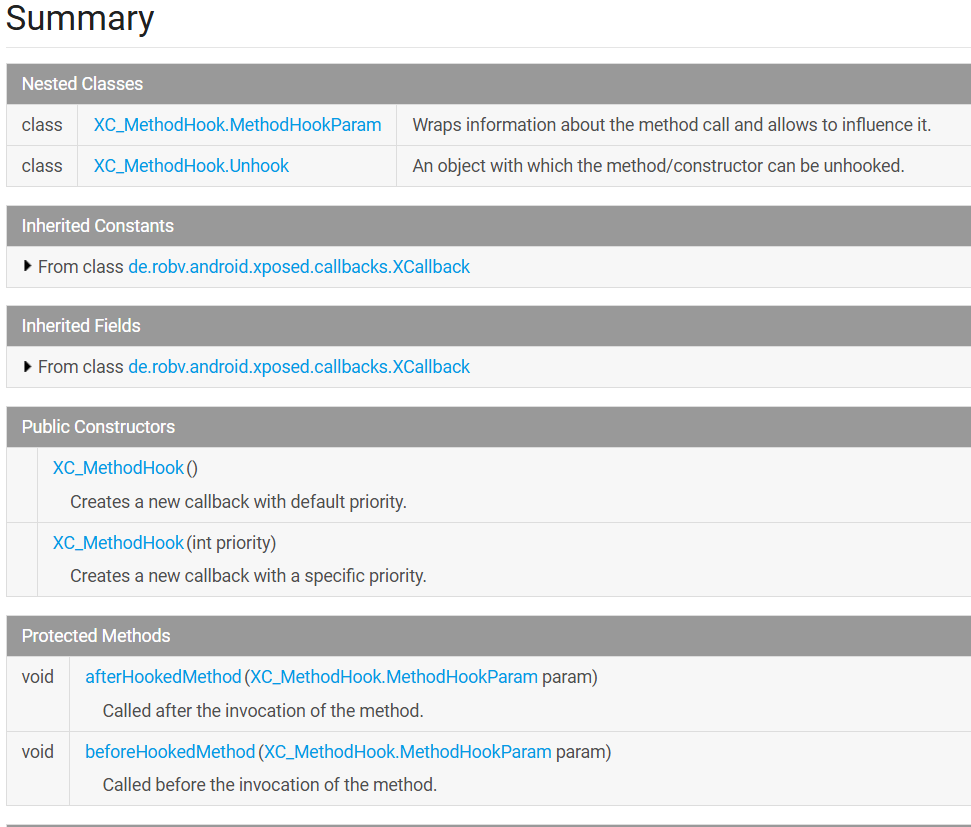Open XC_MethodHook.MethodHookParam nested class link

237,125
